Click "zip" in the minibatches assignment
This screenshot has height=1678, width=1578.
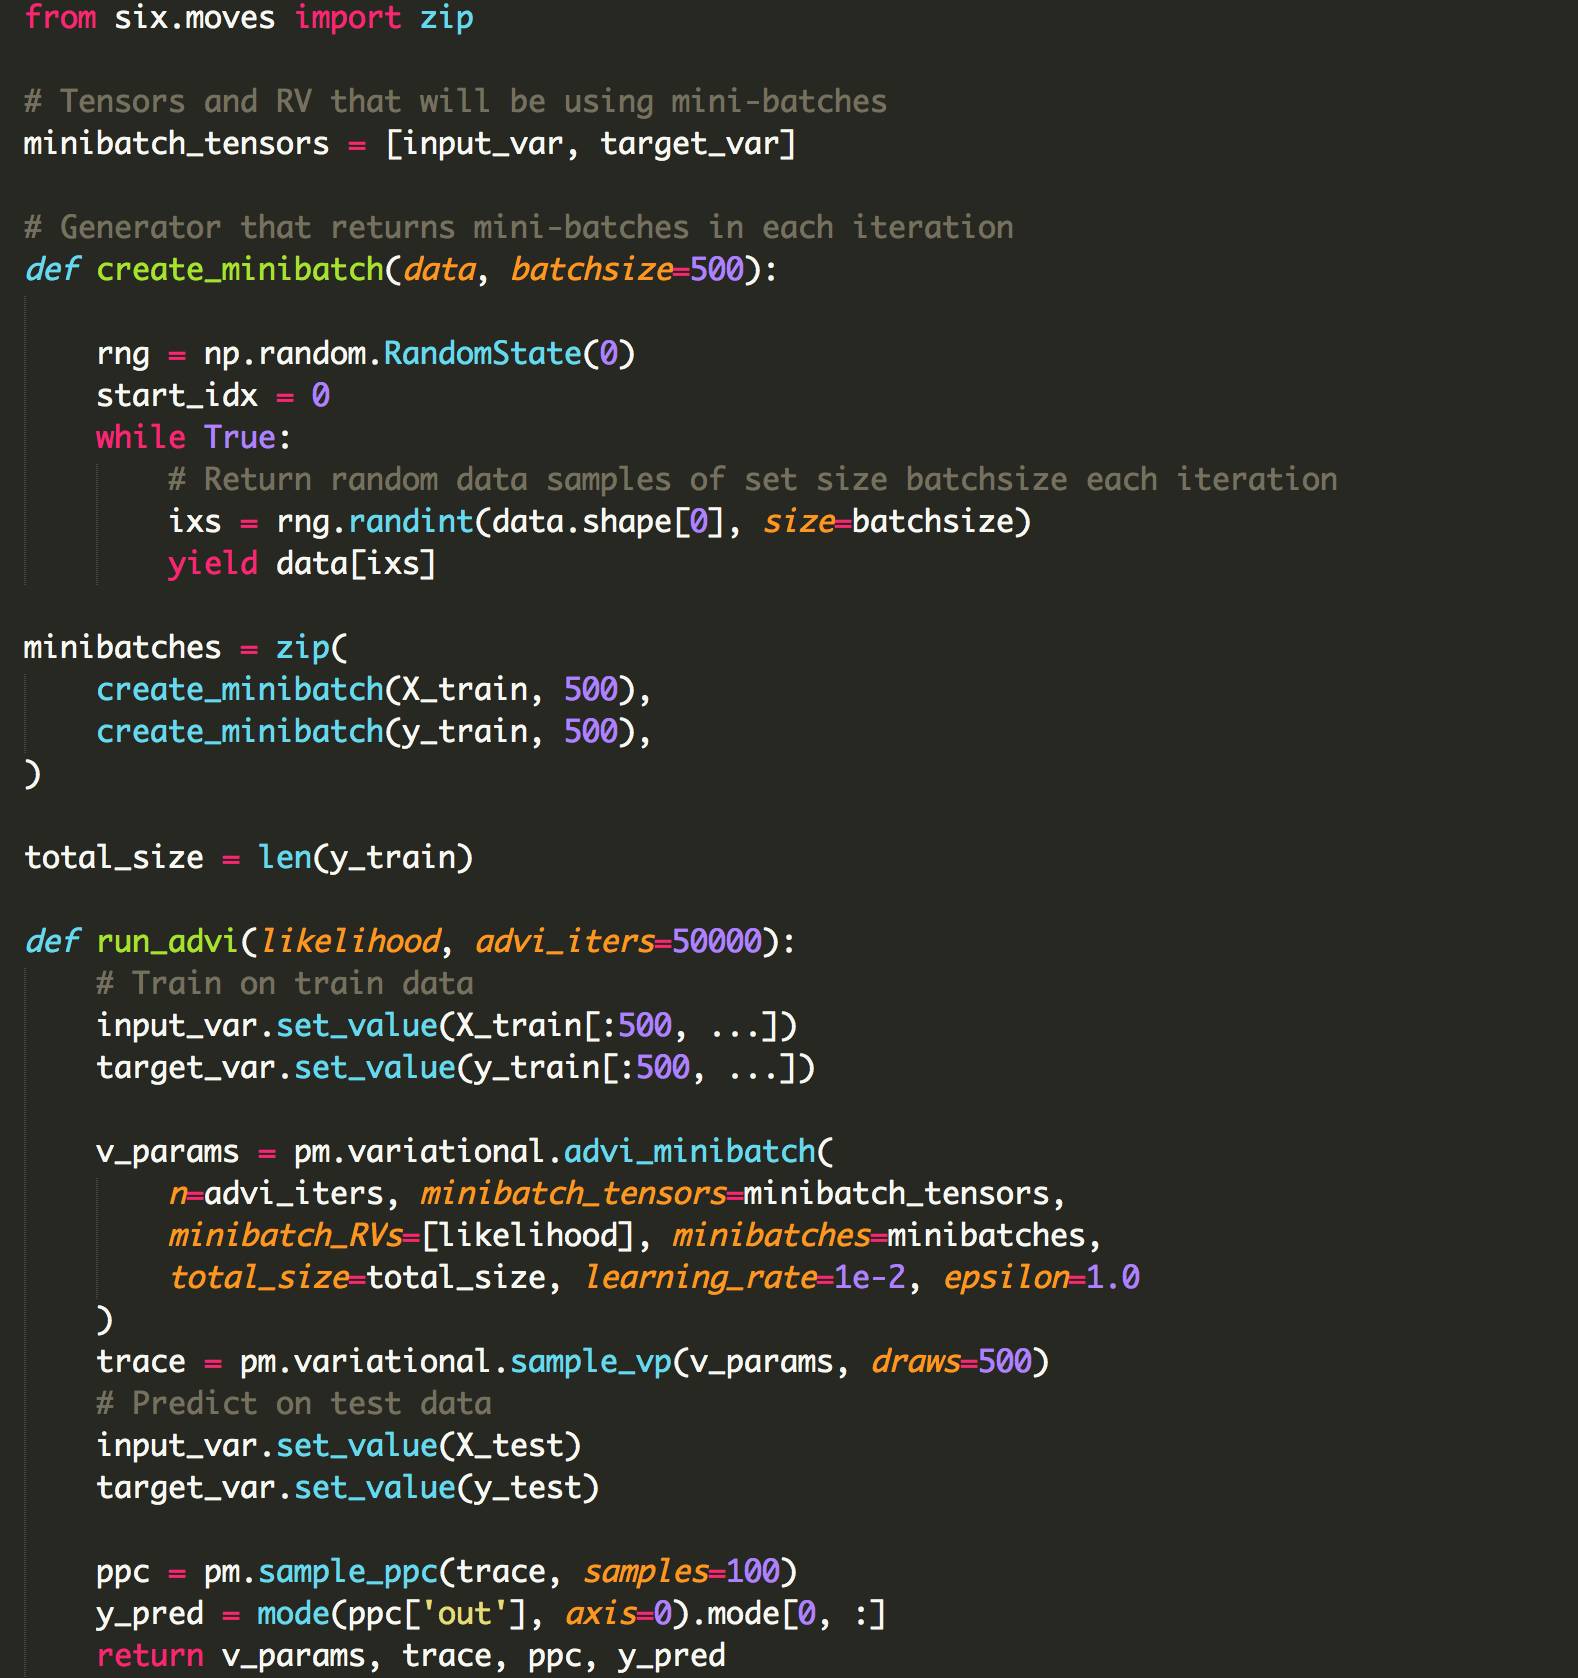click(x=302, y=648)
